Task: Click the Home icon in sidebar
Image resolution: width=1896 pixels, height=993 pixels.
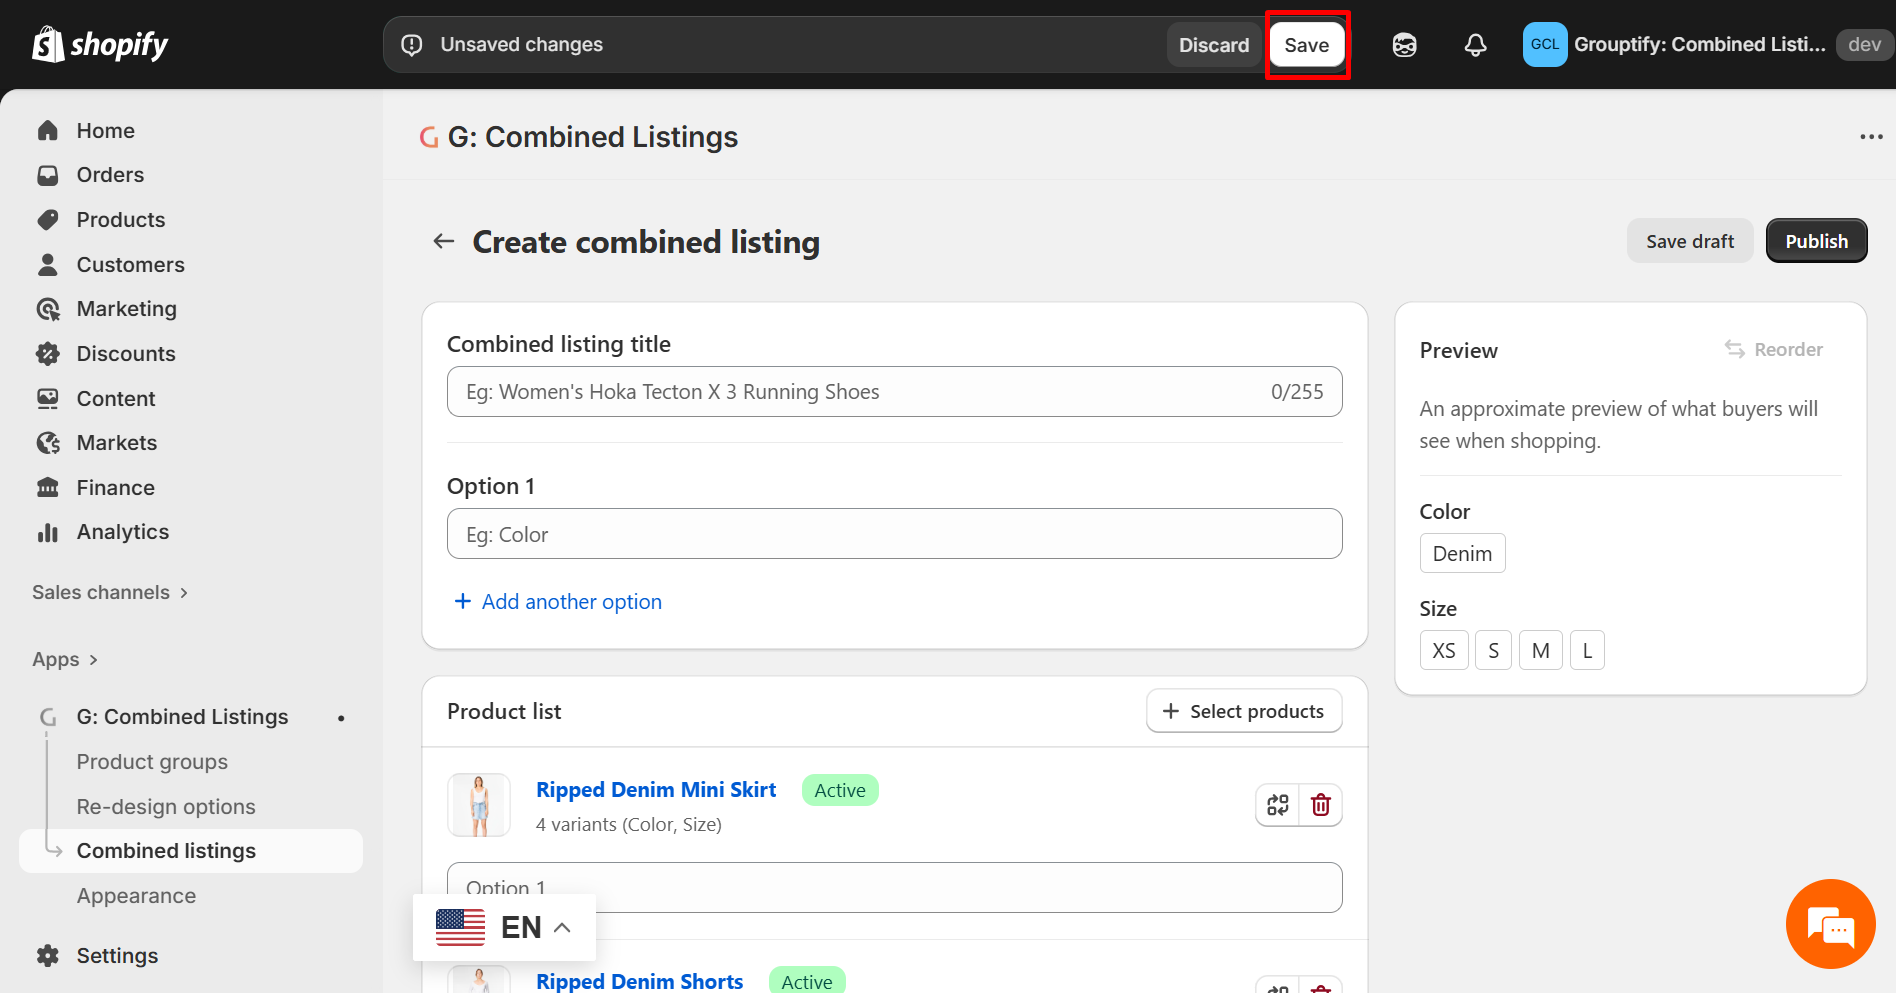Action: (48, 131)
